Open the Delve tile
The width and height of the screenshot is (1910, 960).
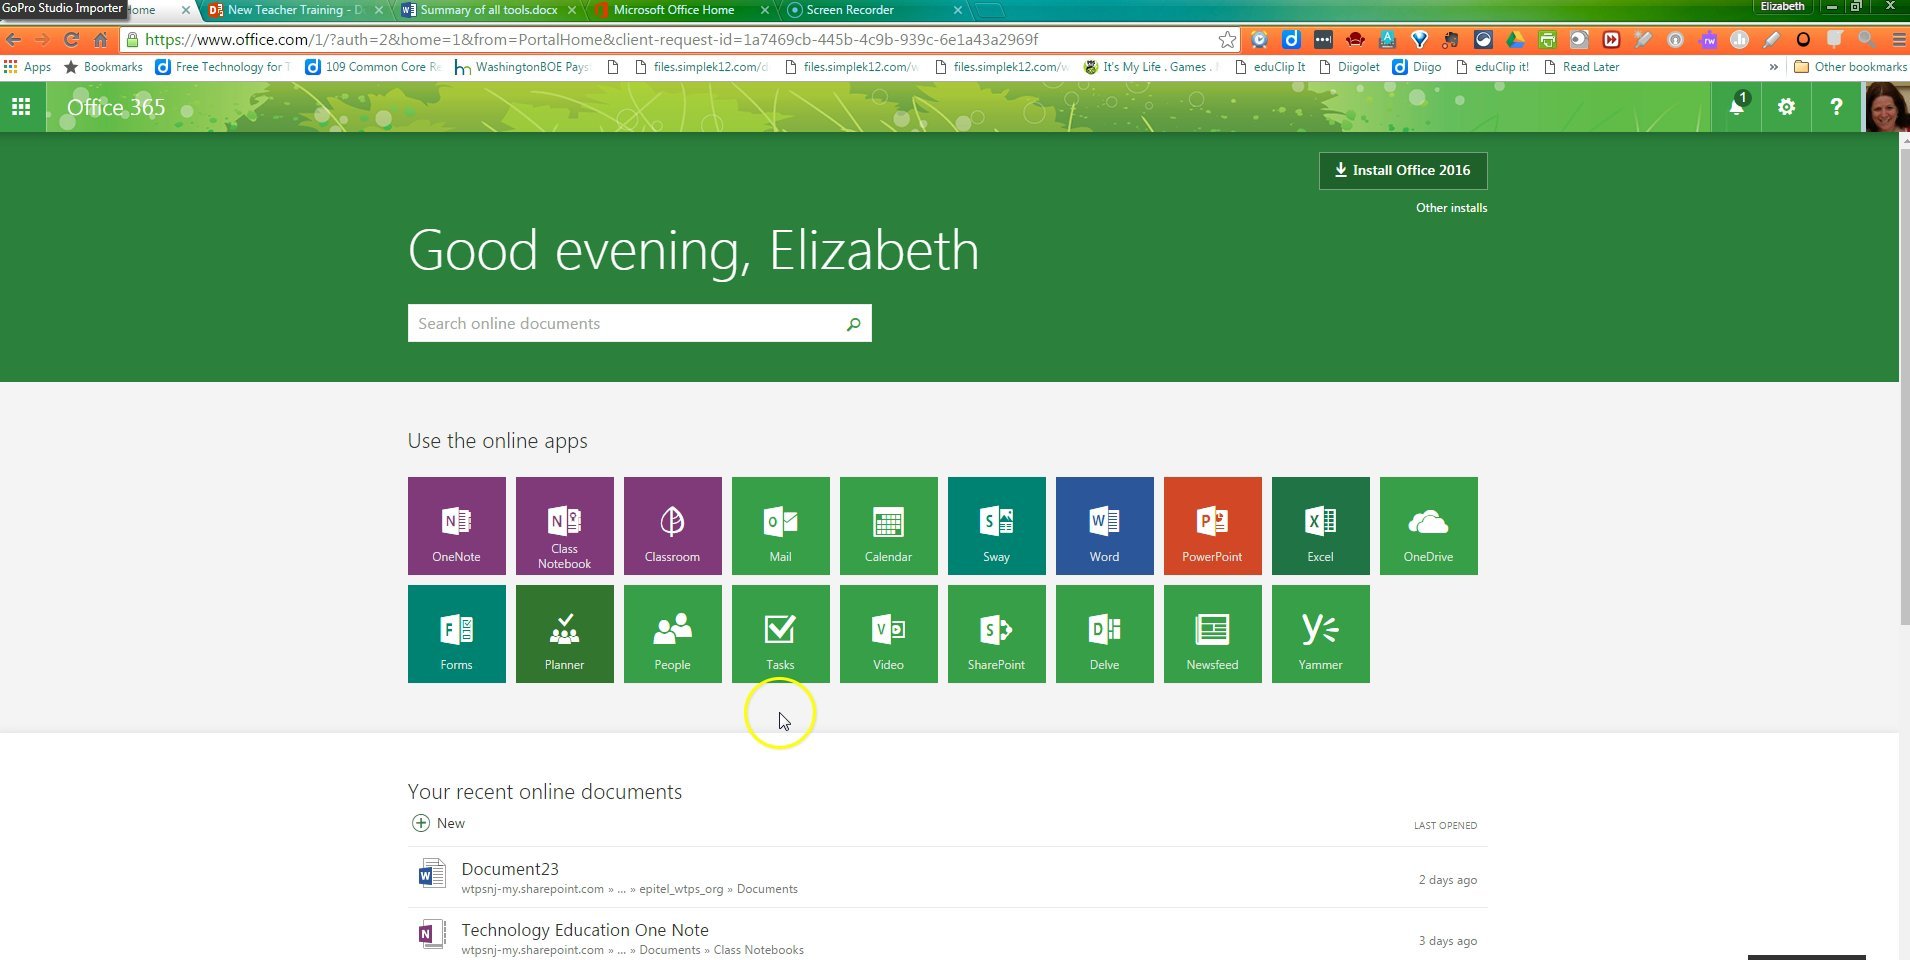1103,633
